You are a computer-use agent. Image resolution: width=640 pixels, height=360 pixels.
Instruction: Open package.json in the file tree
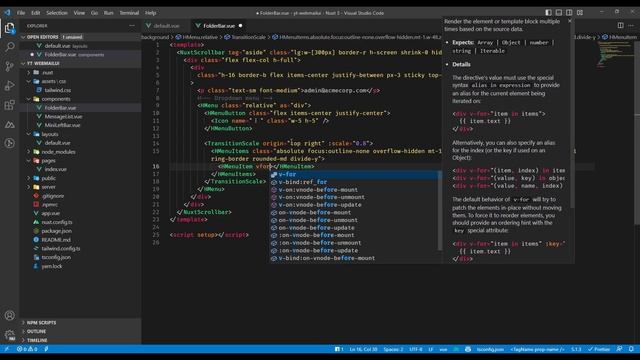coord(80,231)
